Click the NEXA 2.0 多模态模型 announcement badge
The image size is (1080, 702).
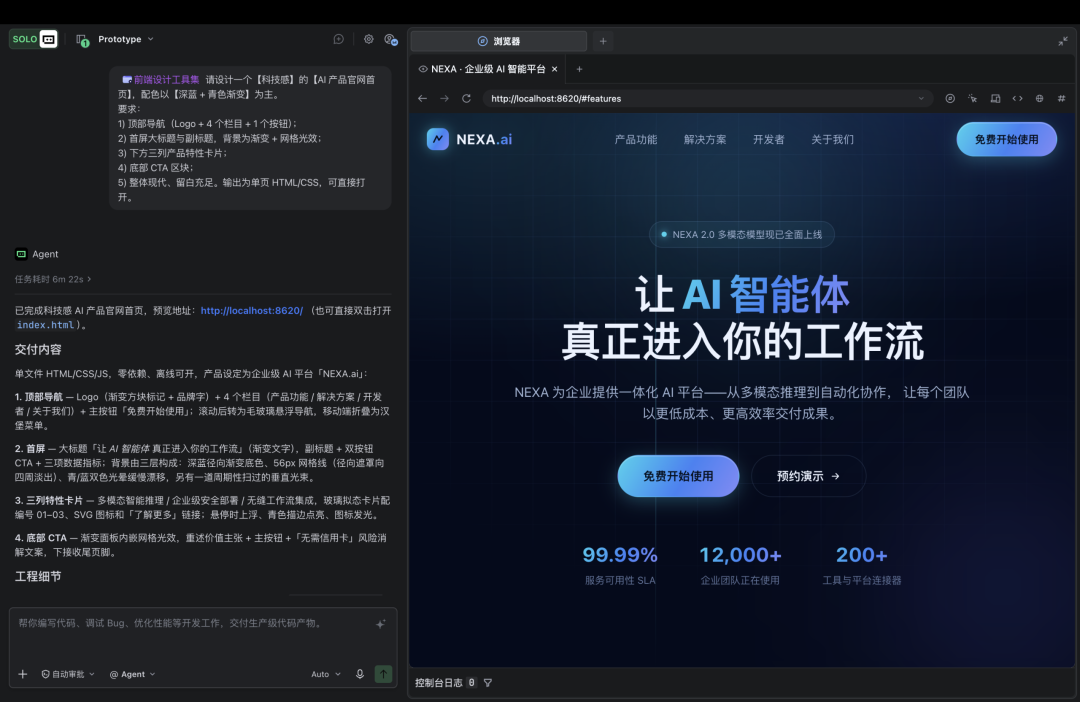pos(741,234)
